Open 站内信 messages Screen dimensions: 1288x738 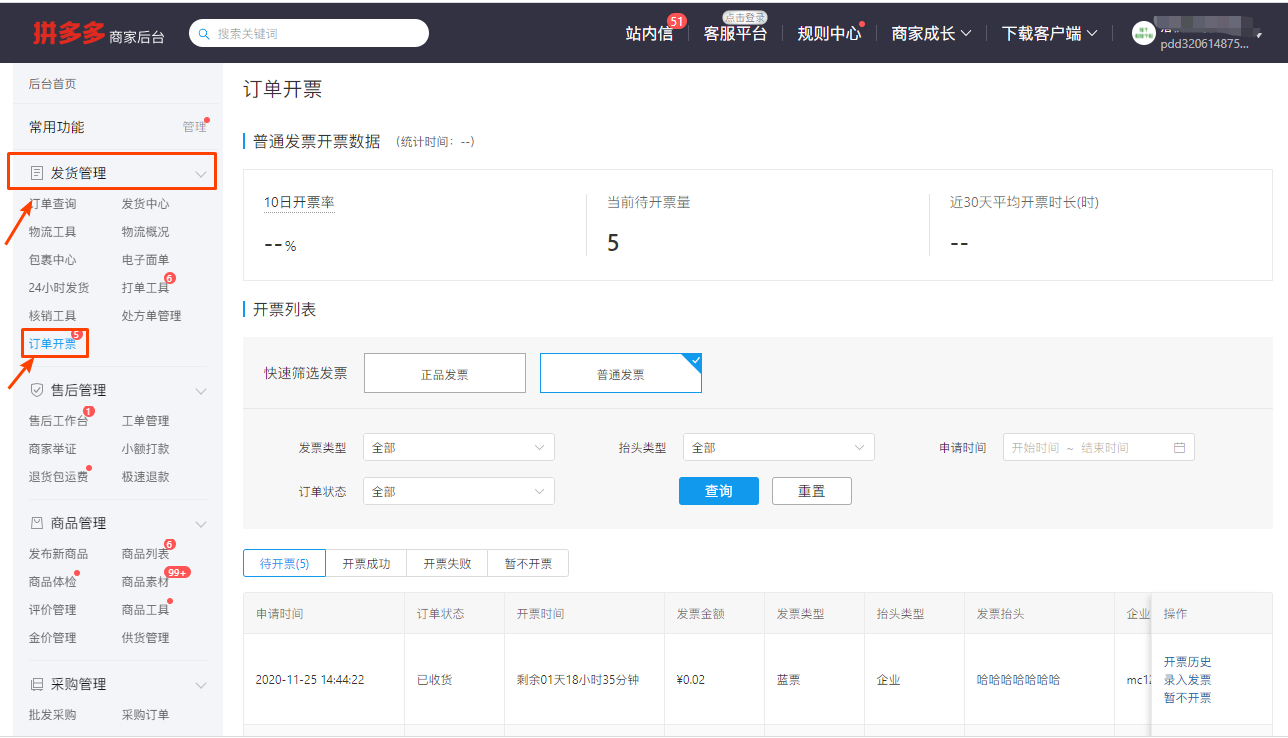tap(649, 33)
